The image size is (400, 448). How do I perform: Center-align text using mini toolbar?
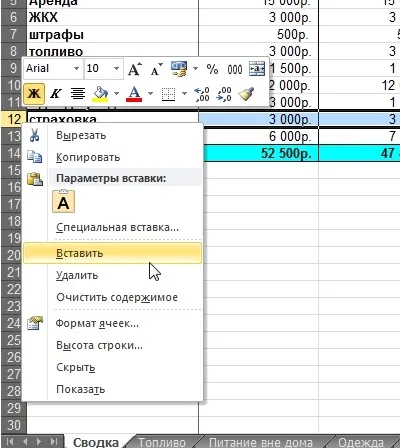point(78,93)
